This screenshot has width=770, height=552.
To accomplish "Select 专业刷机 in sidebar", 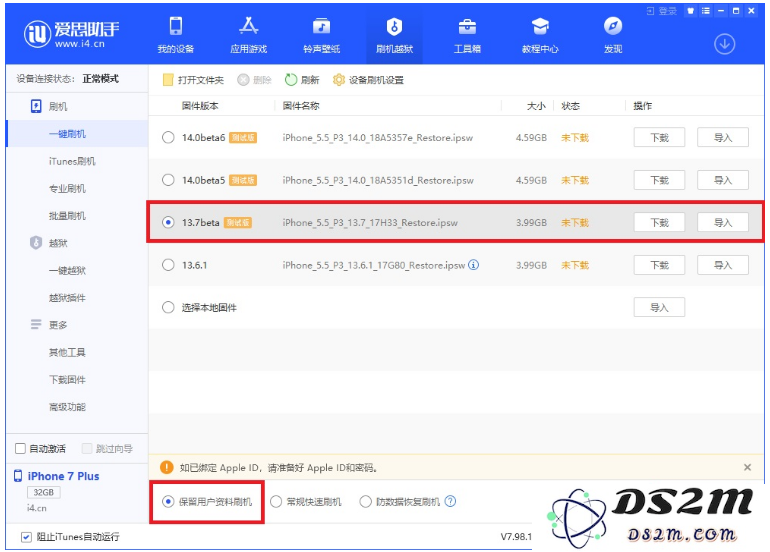I will [67, 188].
